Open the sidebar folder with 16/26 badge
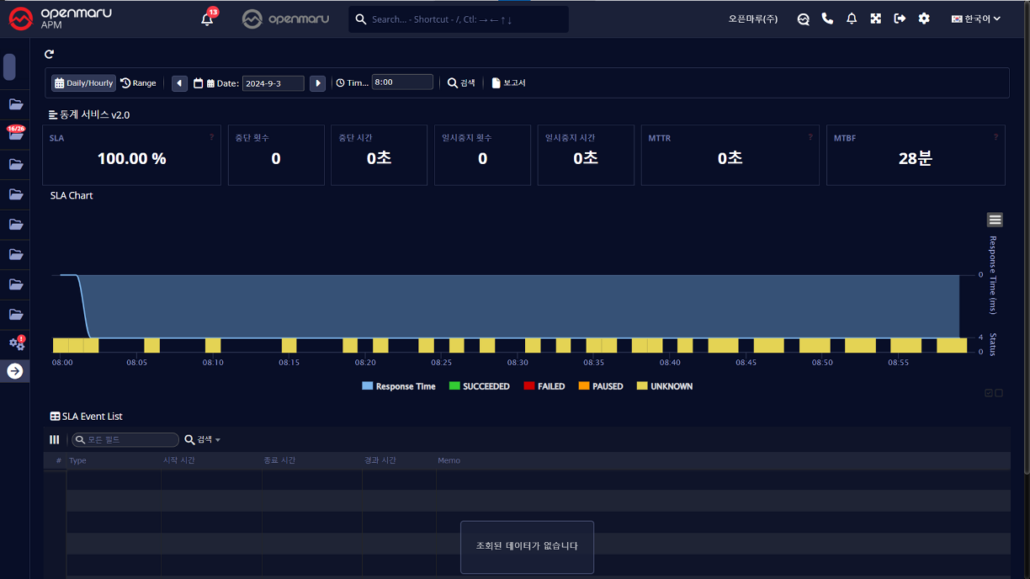The width and height of the screenshot is (1030, 579). (x=16, y=134)
